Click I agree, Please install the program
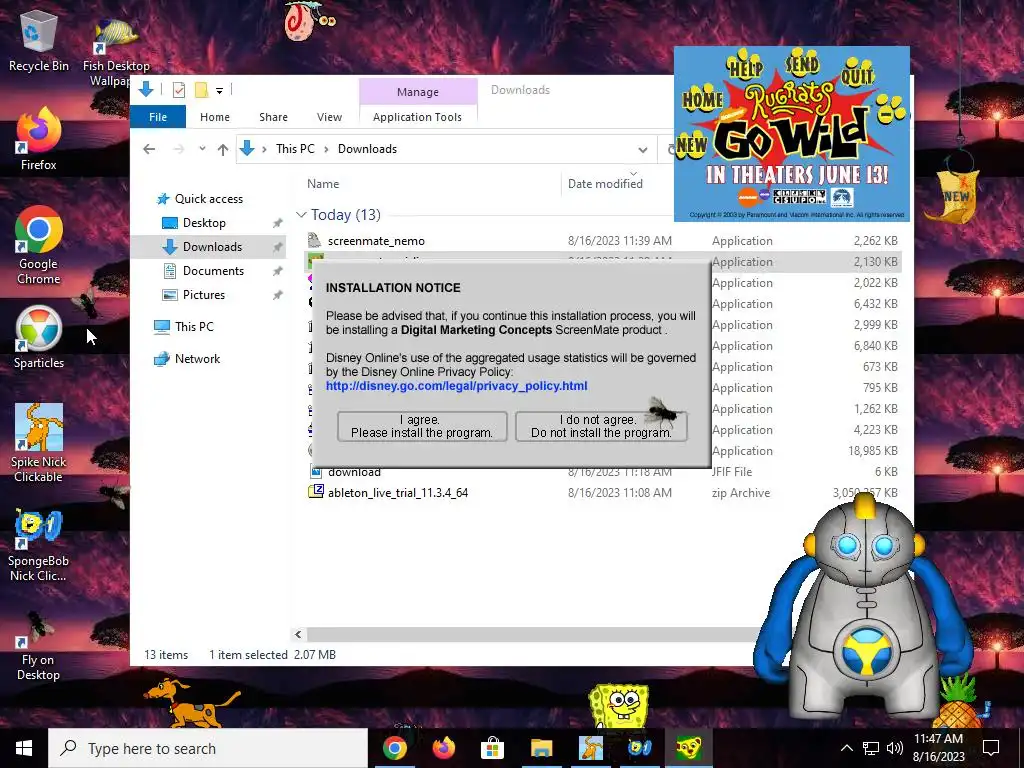The image size is (1024, 768). click(x=422, y=426)
